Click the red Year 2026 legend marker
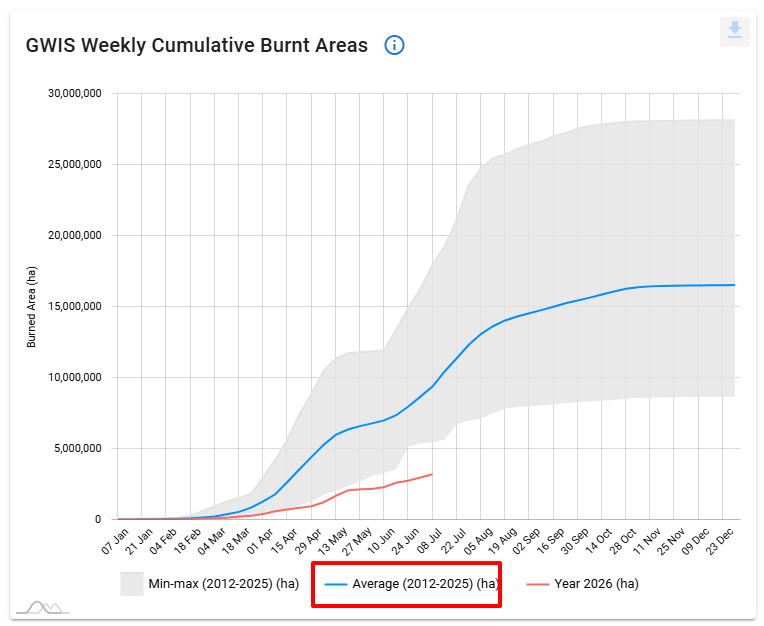764x626 pixels. pos(538,584)
